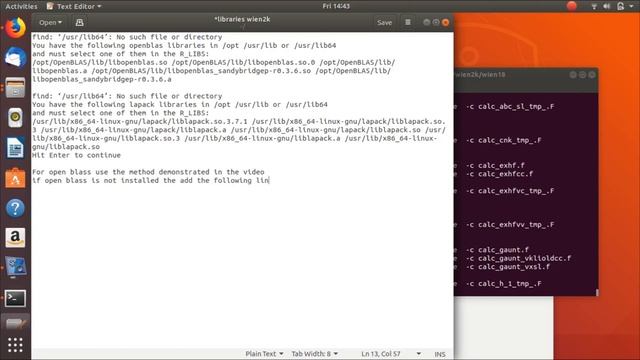Show all applications grid
The image size is (640, 360).
pyautogui.click(x=15, y=345)
